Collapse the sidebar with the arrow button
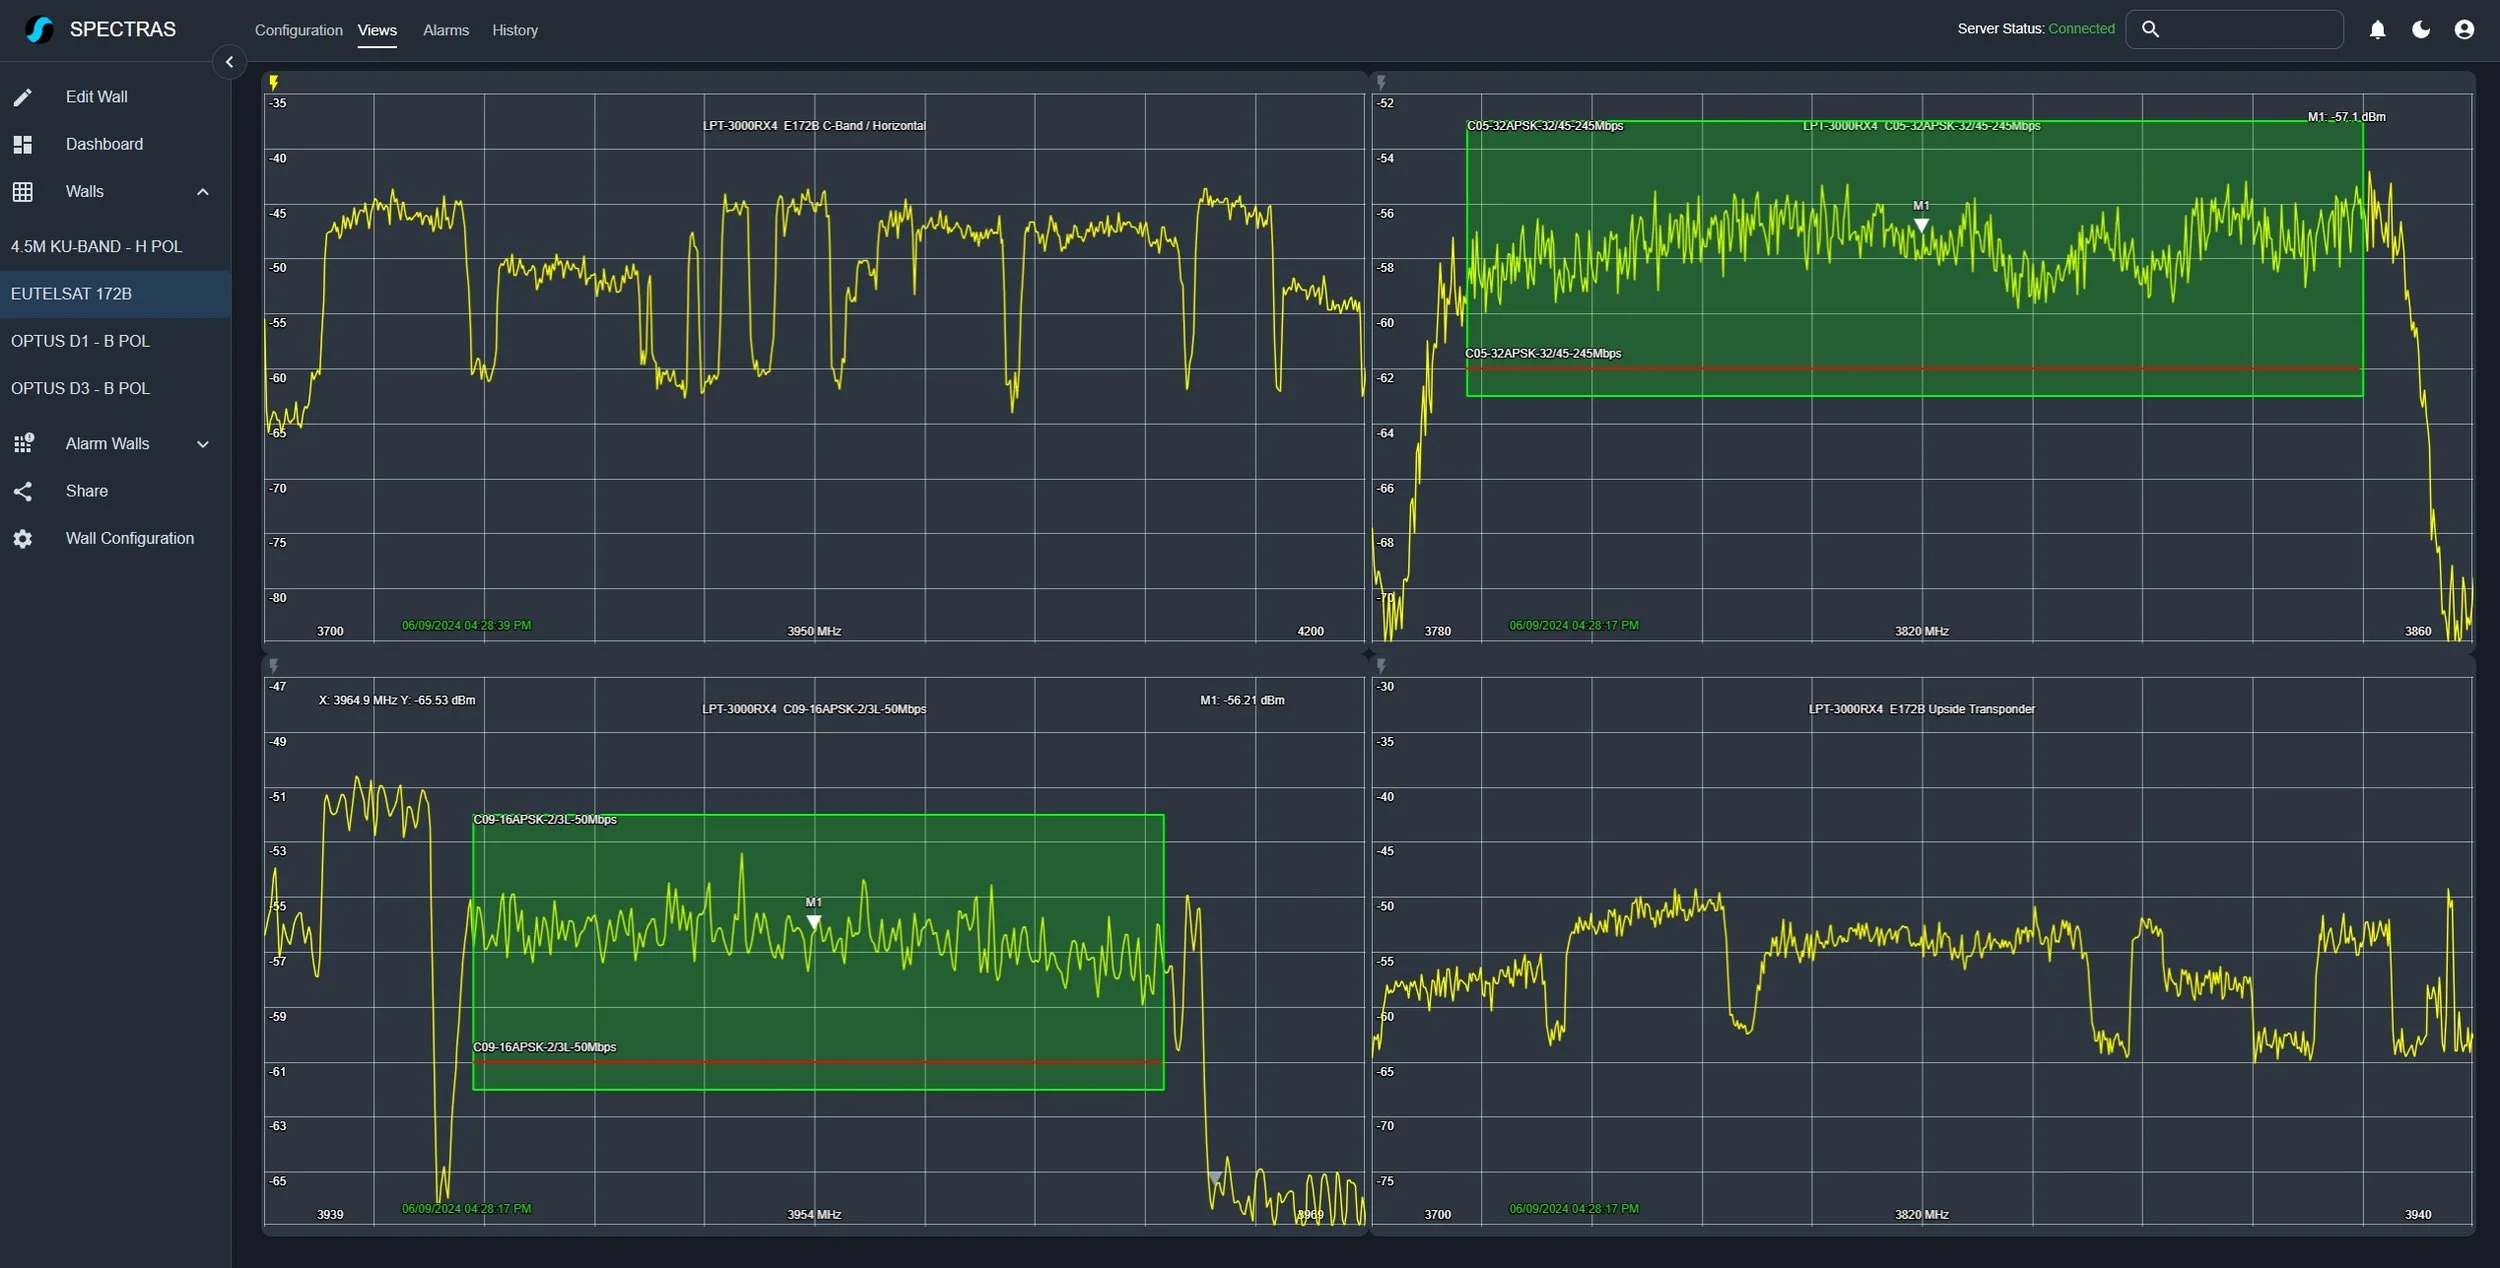2500x1268 pixels. [229, 62]
